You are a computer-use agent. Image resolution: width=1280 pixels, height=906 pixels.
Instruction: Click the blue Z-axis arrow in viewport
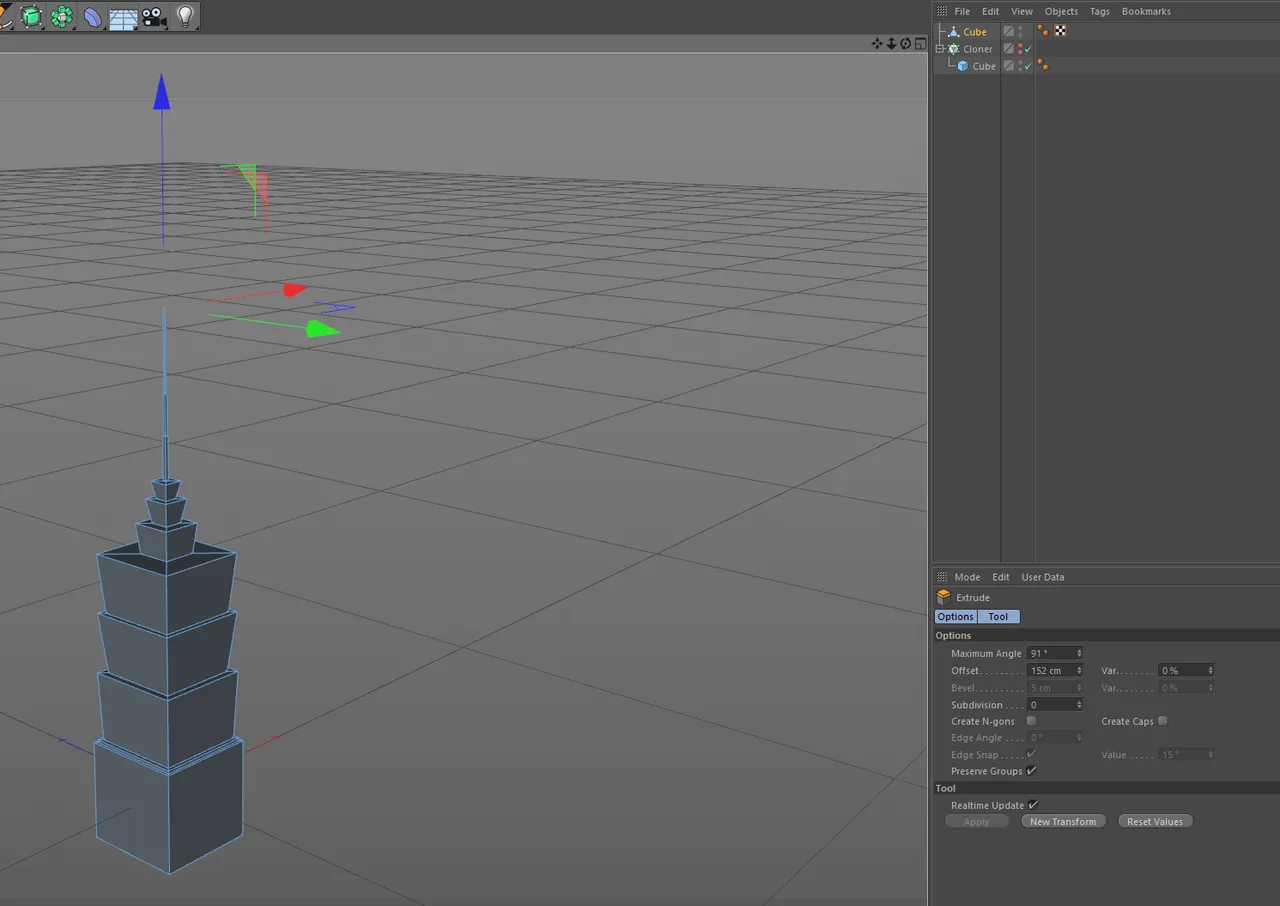tap(161, 92)
